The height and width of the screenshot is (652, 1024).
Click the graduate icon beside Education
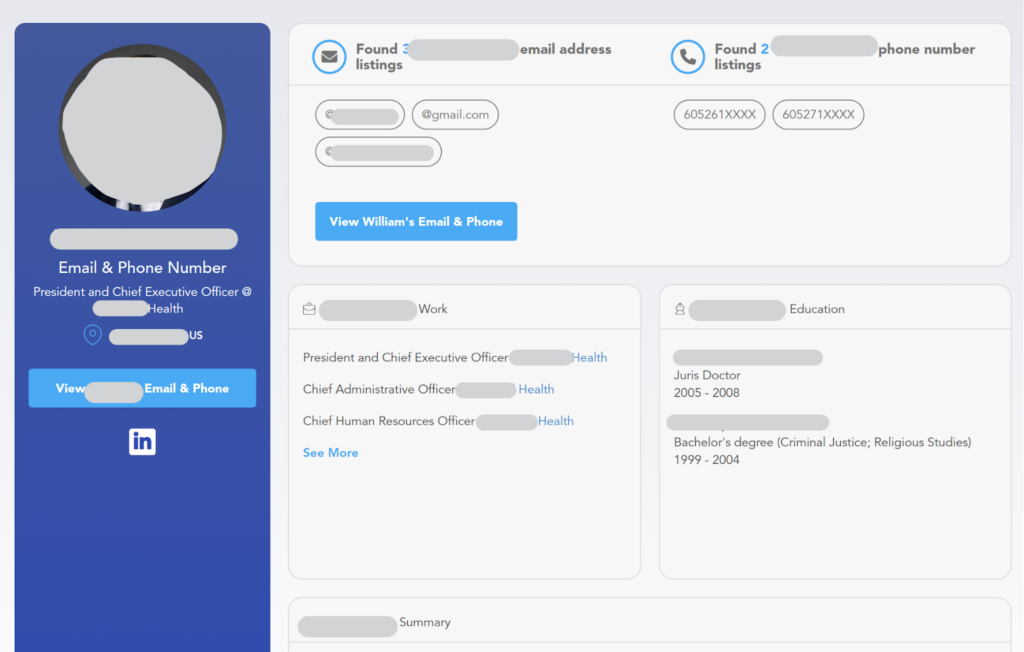pyautogui.click(x=679, y=308)
